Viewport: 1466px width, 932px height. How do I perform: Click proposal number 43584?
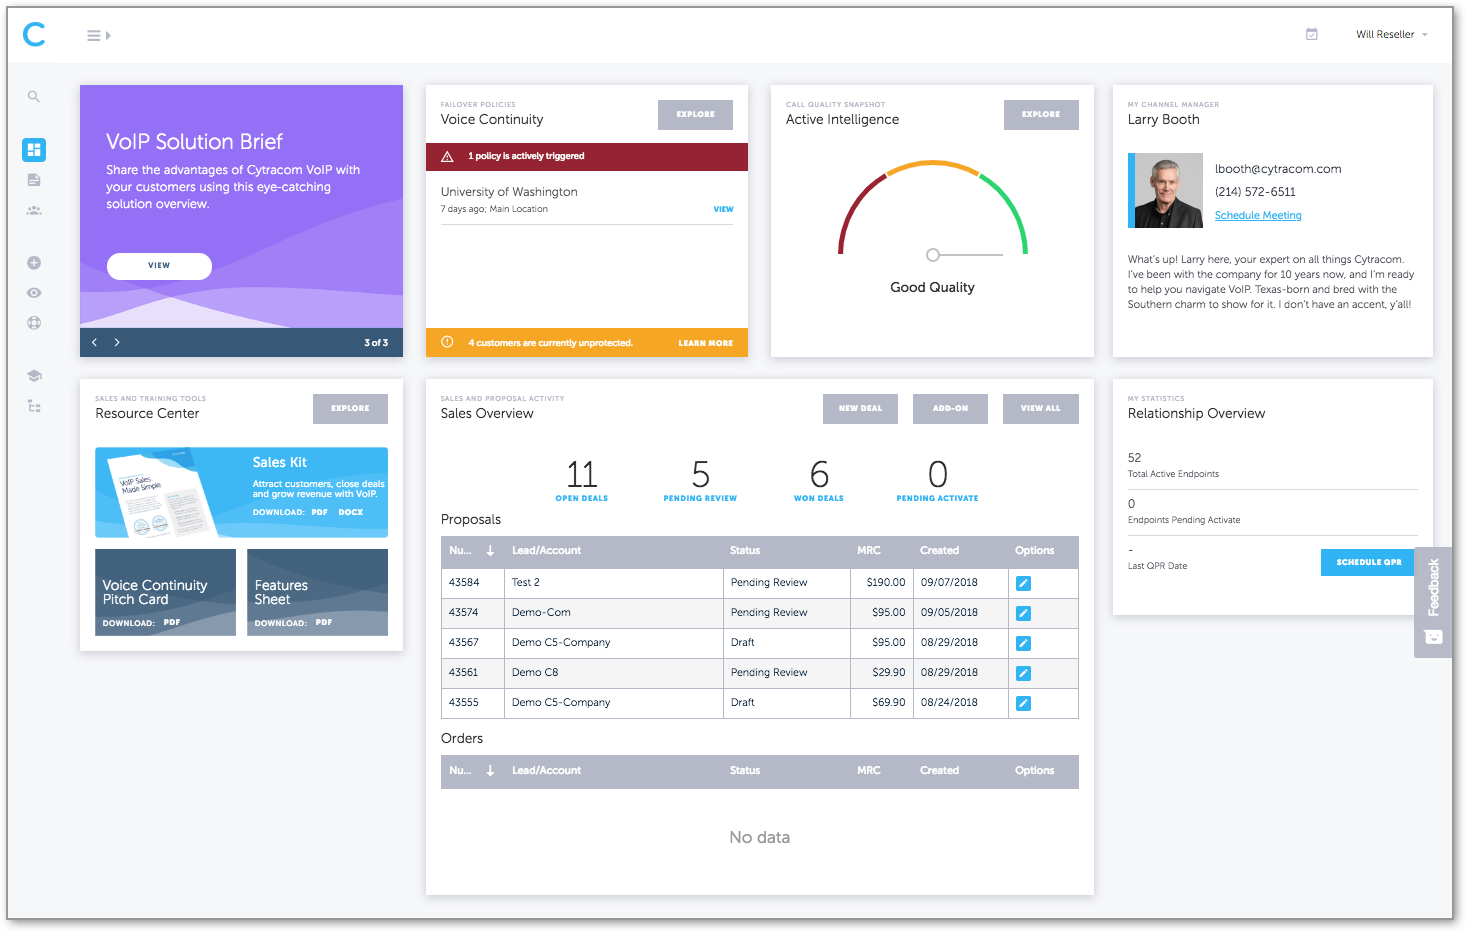[464, 583]
